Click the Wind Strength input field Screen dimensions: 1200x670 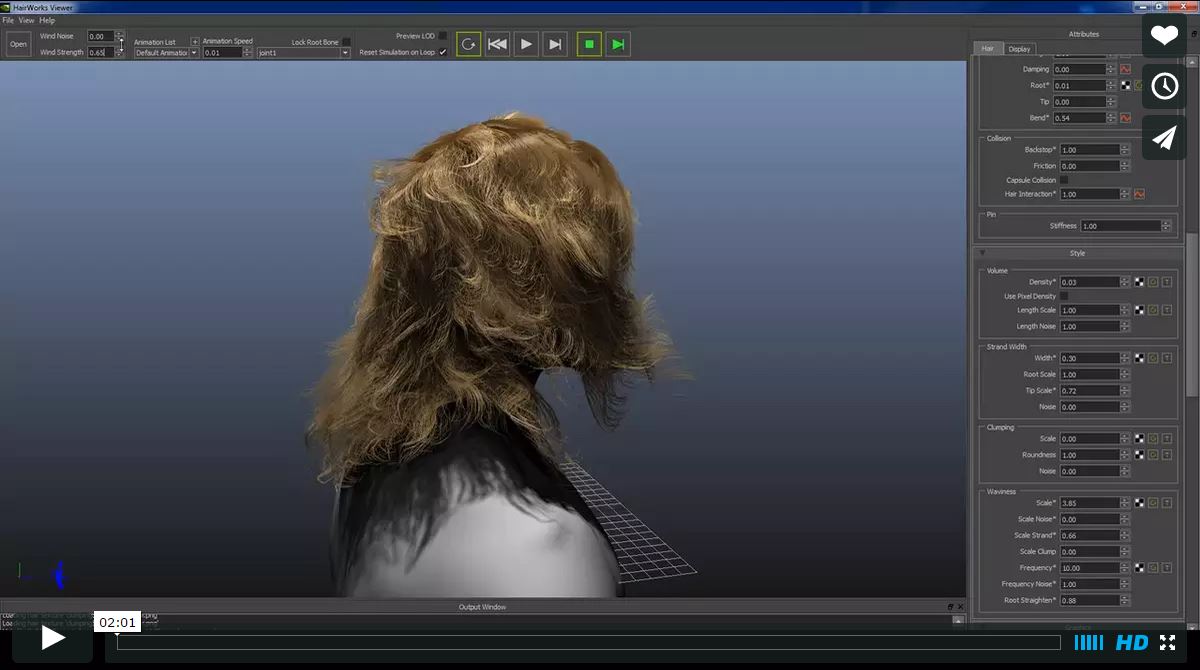point(101,52)
